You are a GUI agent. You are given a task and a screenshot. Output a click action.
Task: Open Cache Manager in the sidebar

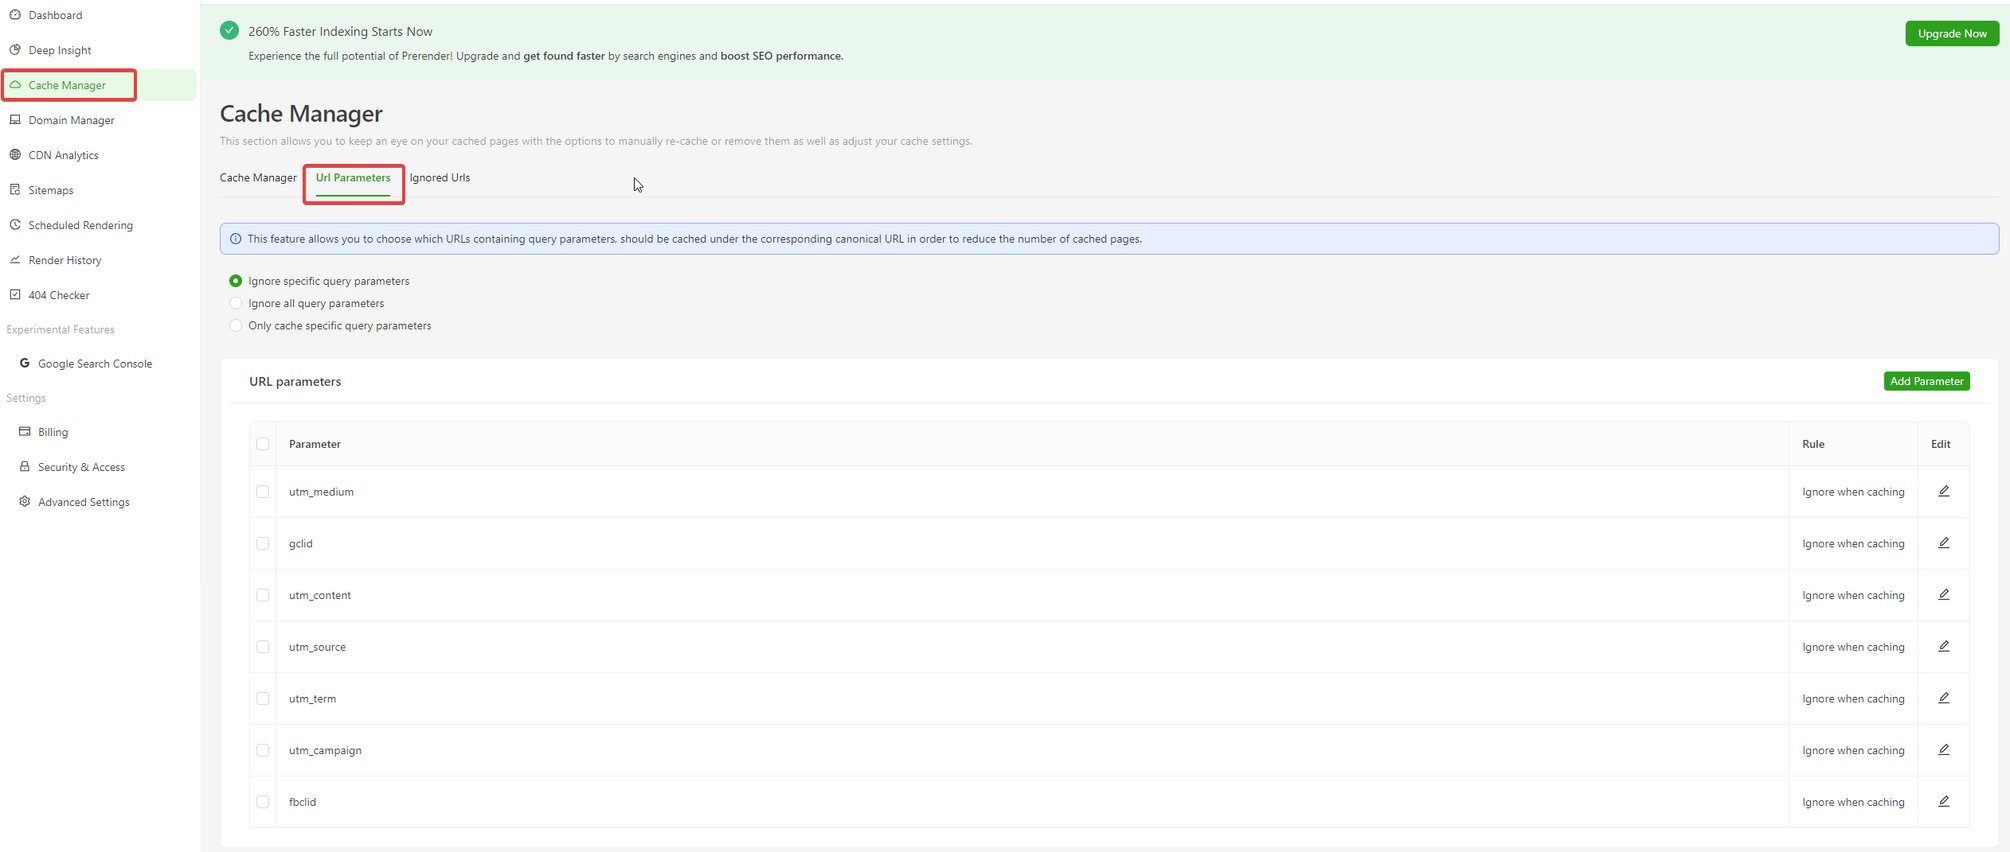click(x=98, y=85)
